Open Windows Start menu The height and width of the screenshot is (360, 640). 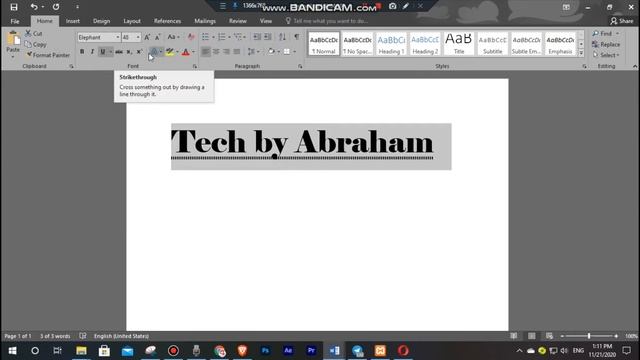12,351
